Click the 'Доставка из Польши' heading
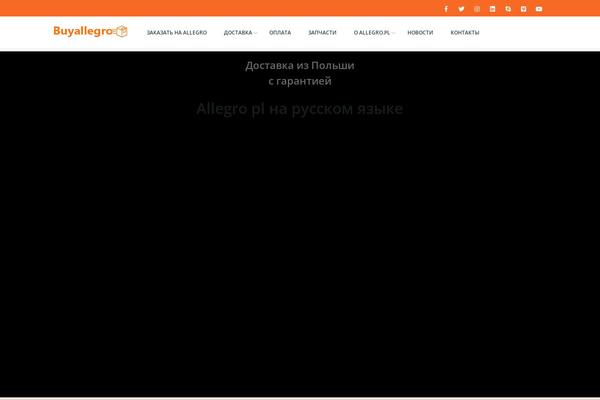The image size is (600, 400). [300, 66]
